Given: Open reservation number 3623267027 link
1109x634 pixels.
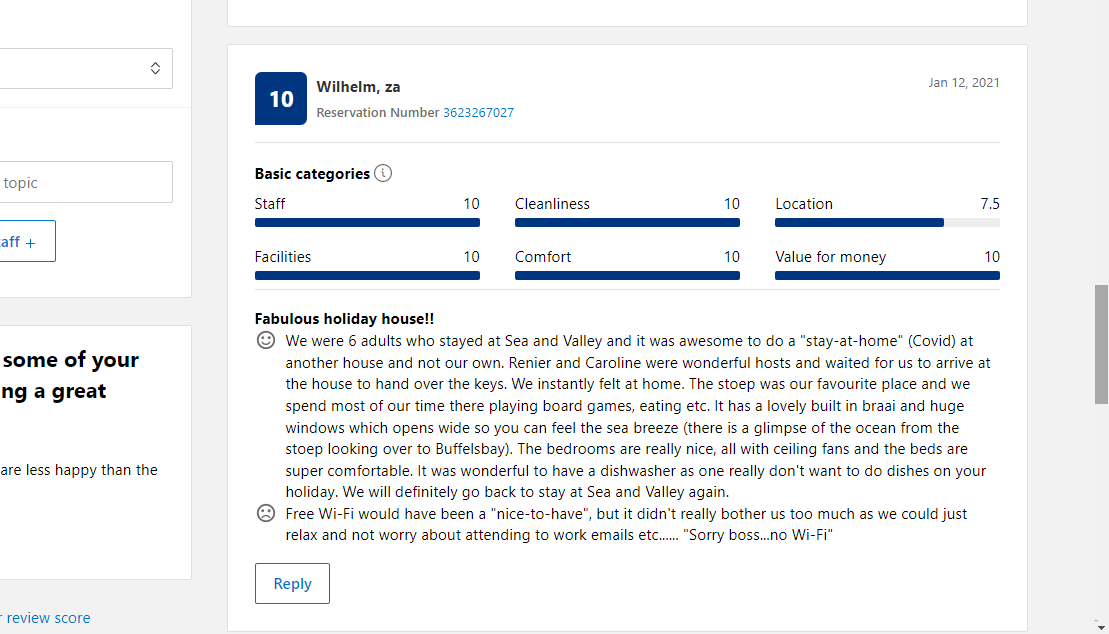Looking at the screenshot, I should [478, 113].
